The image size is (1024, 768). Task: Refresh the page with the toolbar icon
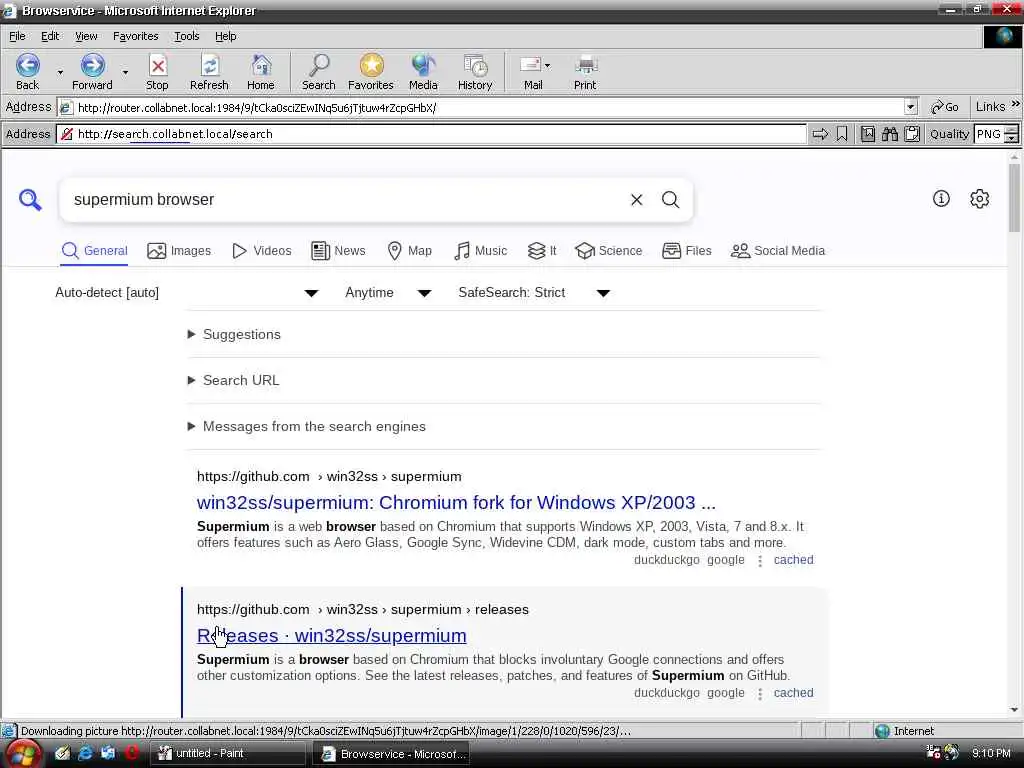[x=209, y=72]
